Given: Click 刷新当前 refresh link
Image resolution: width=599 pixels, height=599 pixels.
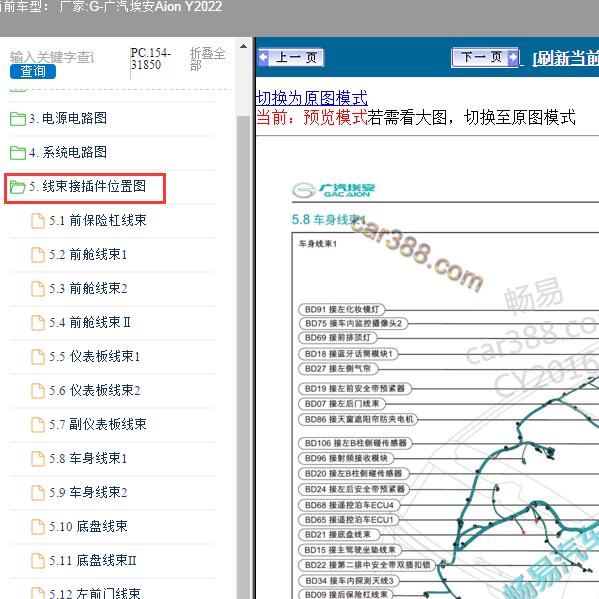Looking at the screenshot, I should point(566,58).
